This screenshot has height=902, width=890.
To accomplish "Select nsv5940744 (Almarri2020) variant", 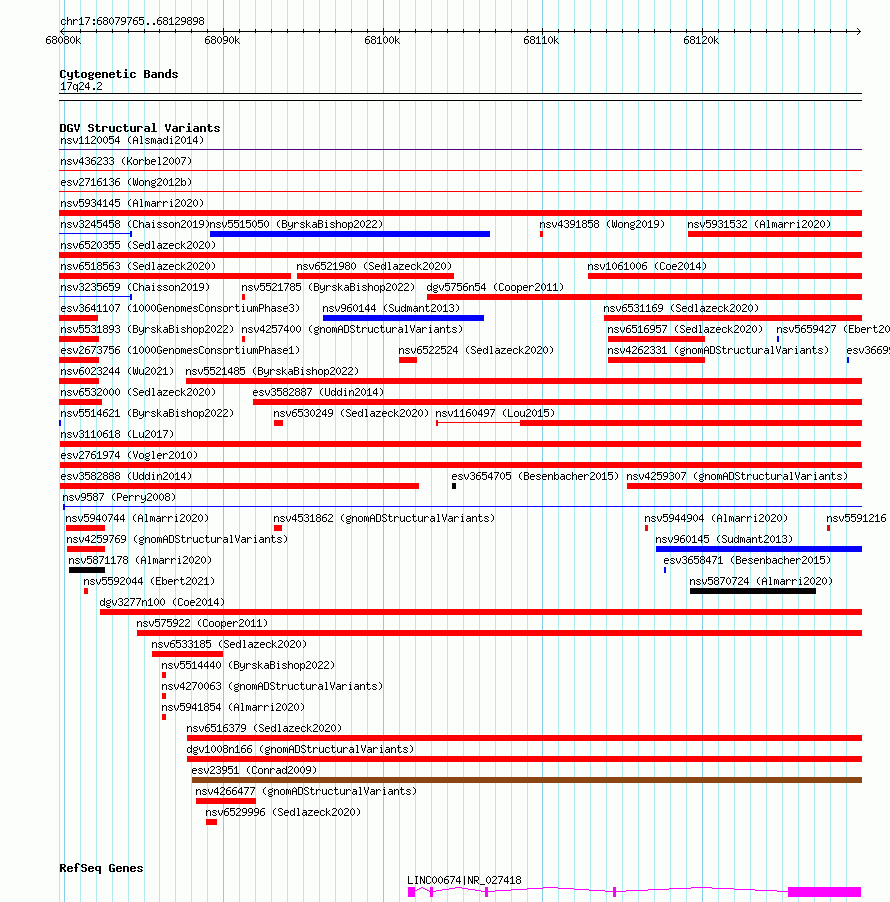I will [137, 518].
